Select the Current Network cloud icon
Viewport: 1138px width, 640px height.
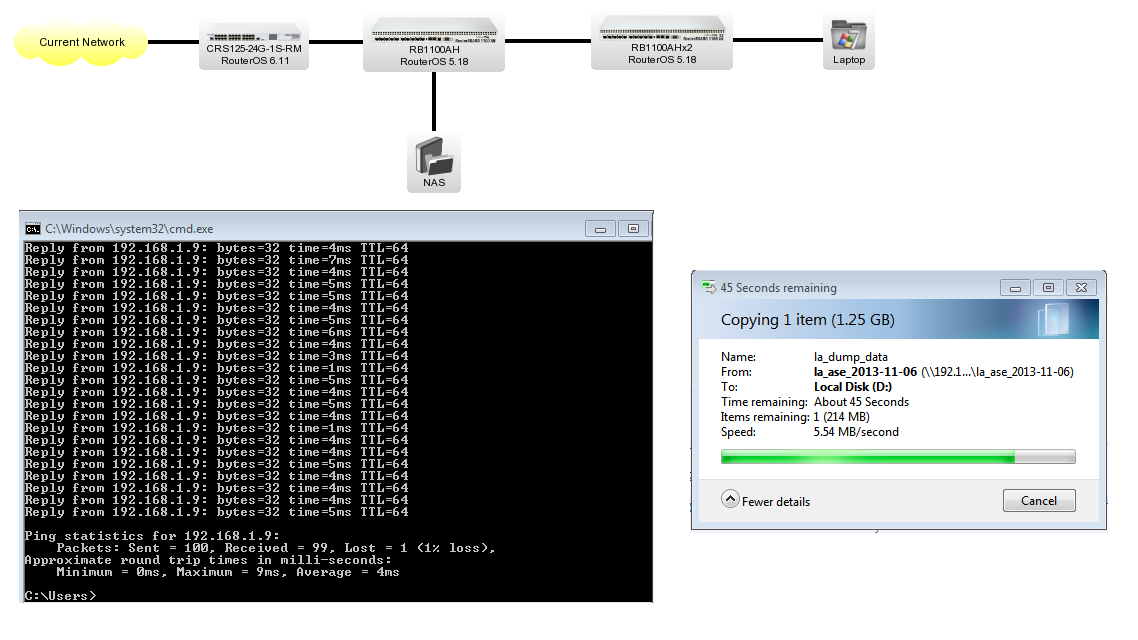[80, 42]
